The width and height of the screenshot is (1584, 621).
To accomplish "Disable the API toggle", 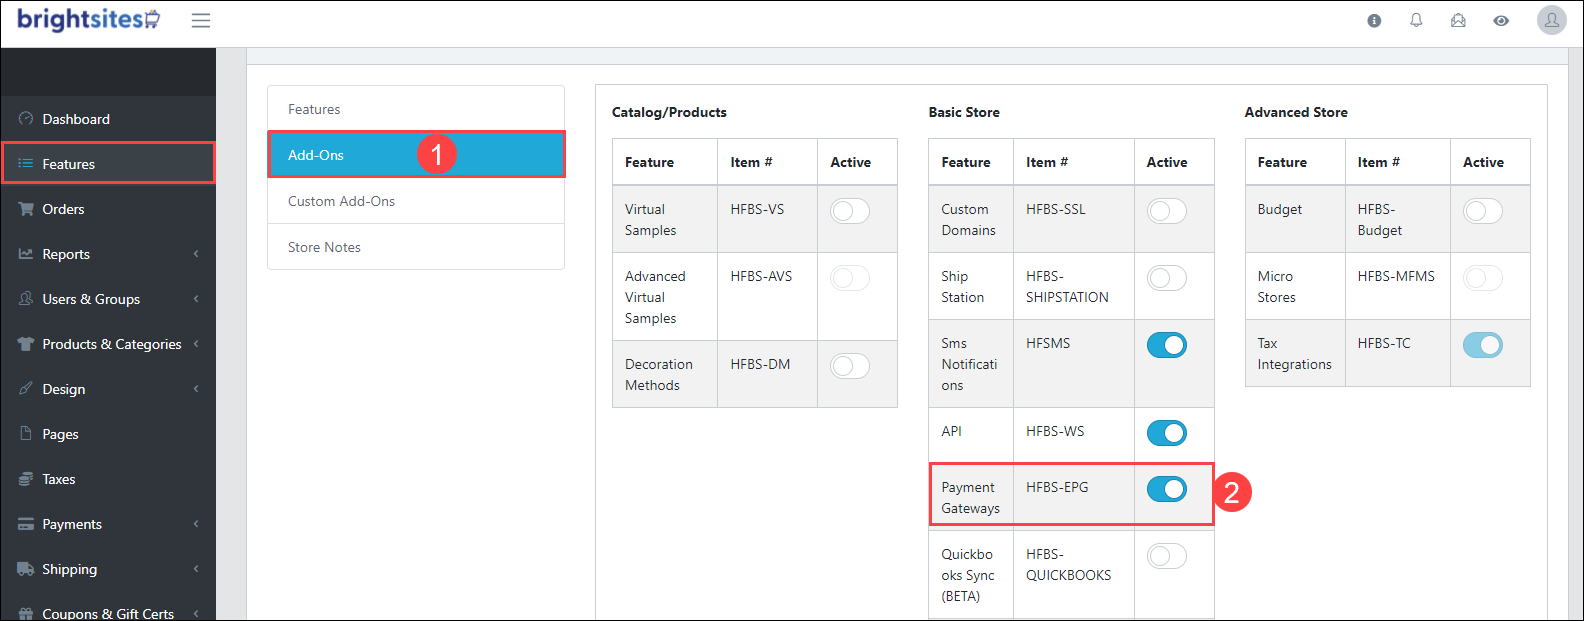I will tap(1167, 433).
